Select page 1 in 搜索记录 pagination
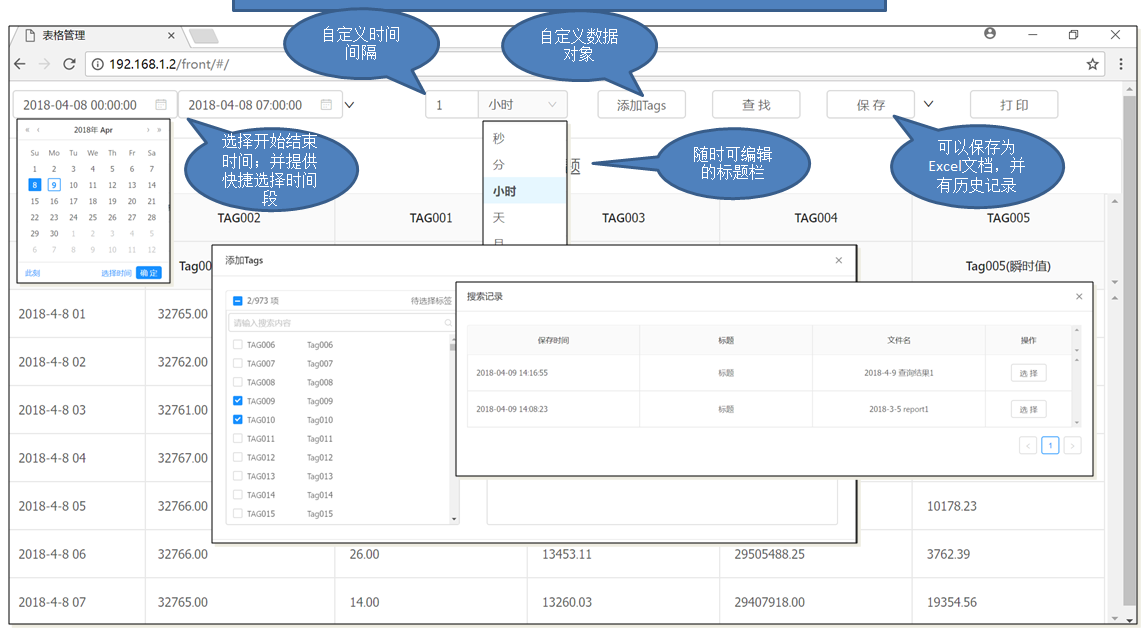The height and width of the screenshot is (632, 1143). [1050, 445]
